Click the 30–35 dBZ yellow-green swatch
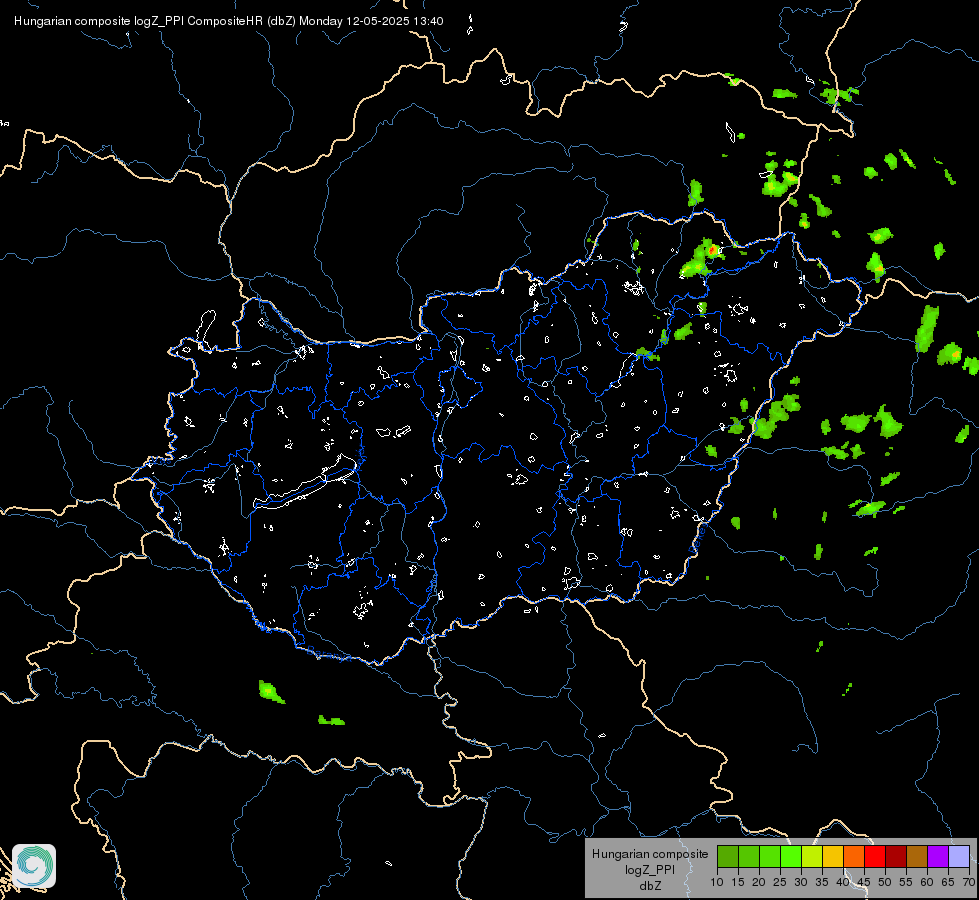 [x=812, y=856]
